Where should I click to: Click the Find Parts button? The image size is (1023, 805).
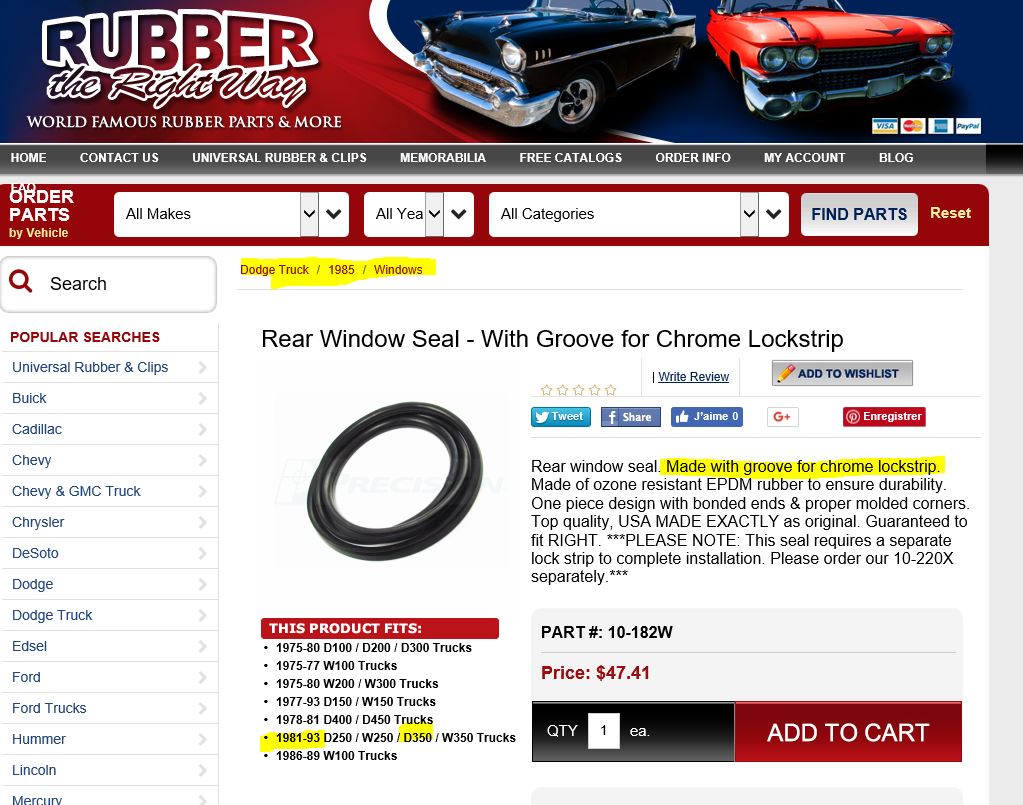click(859, 214)
